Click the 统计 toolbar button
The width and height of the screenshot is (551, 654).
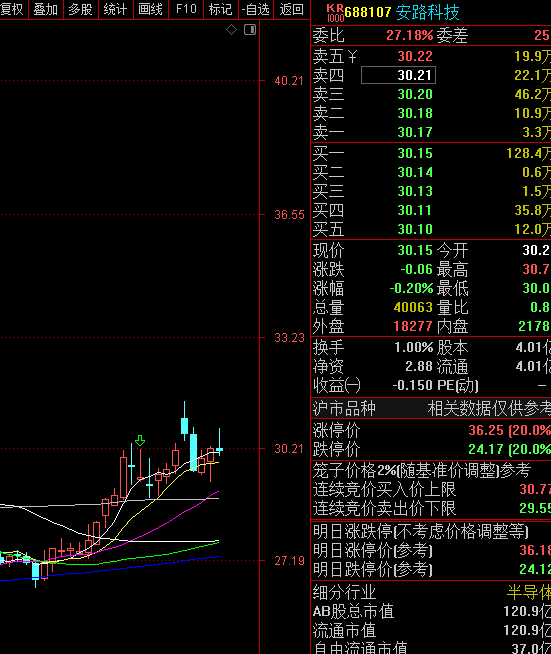[x=116, y=9]
